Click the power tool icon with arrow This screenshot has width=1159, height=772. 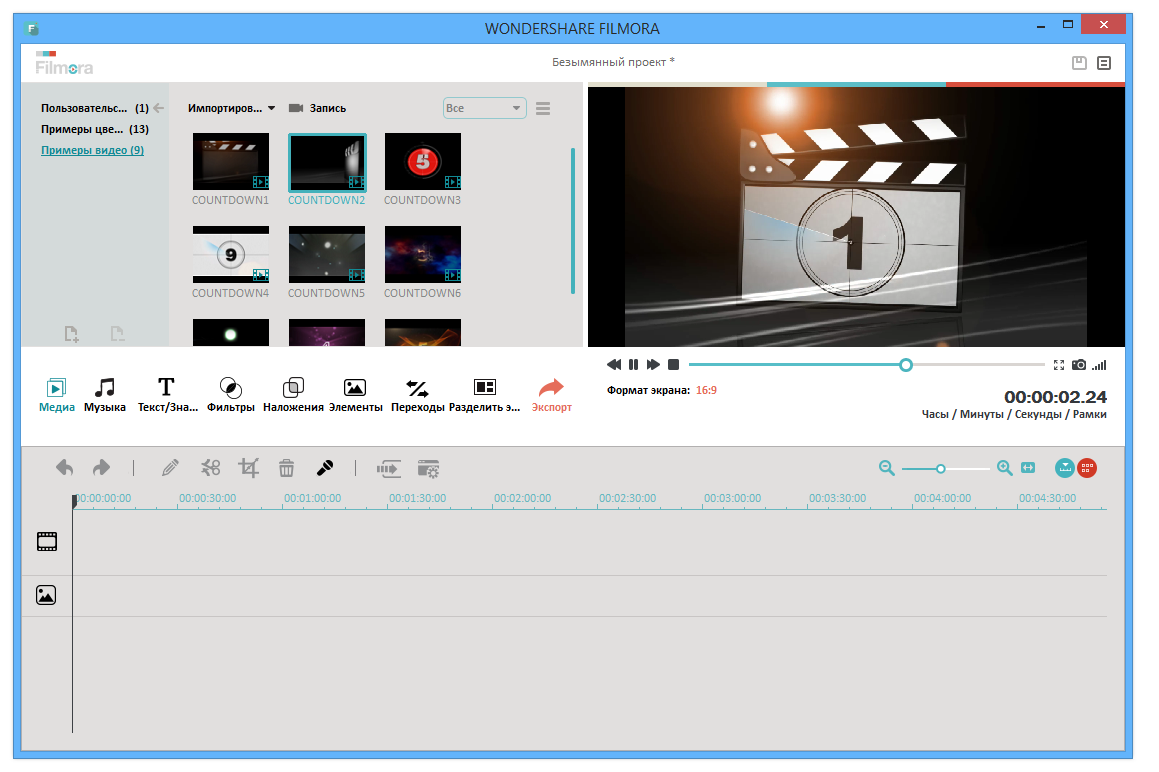point(389,468)
